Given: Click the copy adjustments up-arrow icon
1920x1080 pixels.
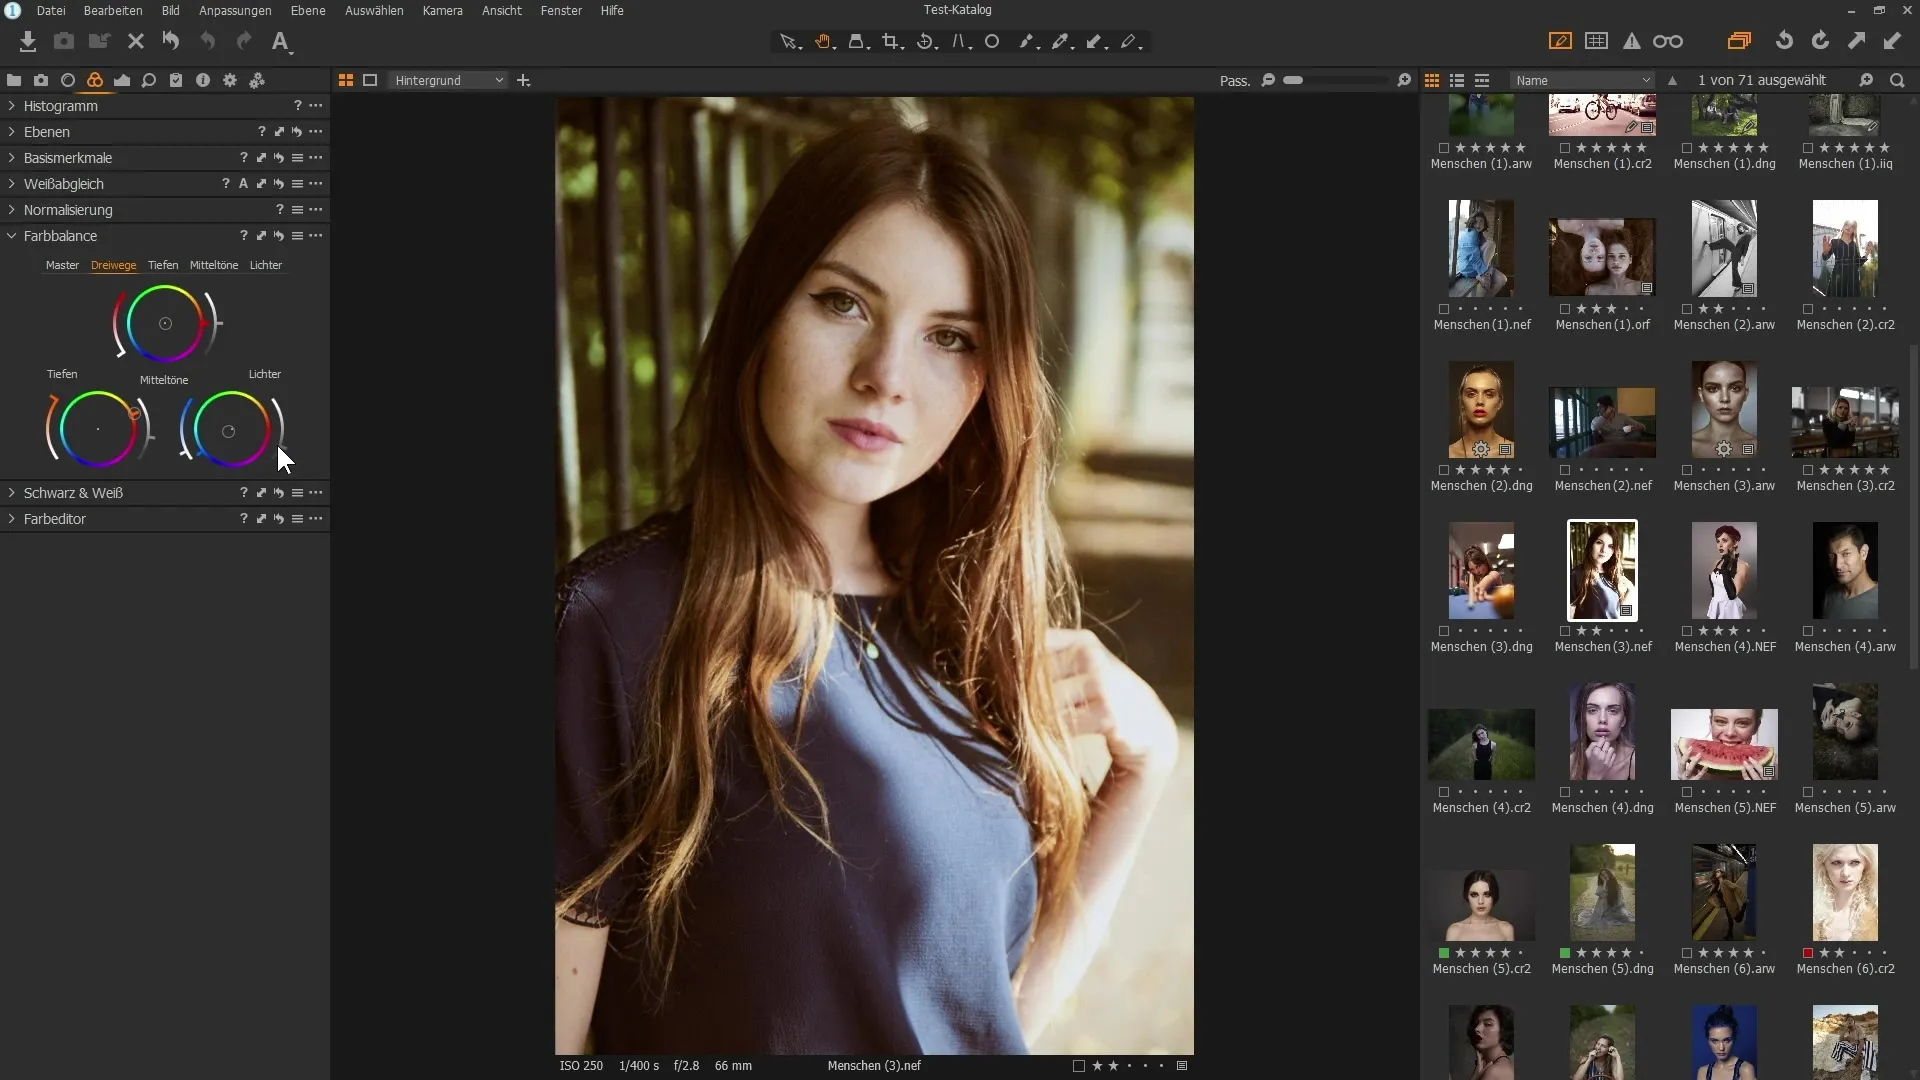Looking at the screenshot, I should [1856, 41].
